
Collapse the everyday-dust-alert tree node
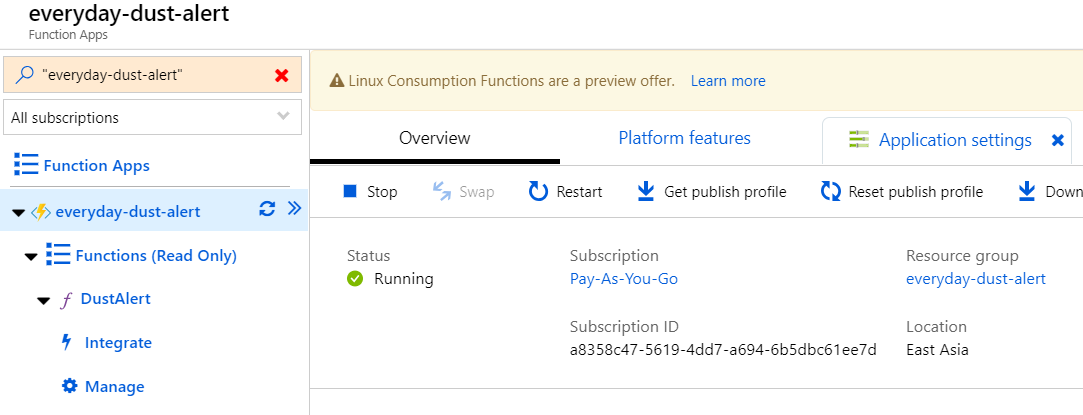pyautogui.click(x=18, y=212)
